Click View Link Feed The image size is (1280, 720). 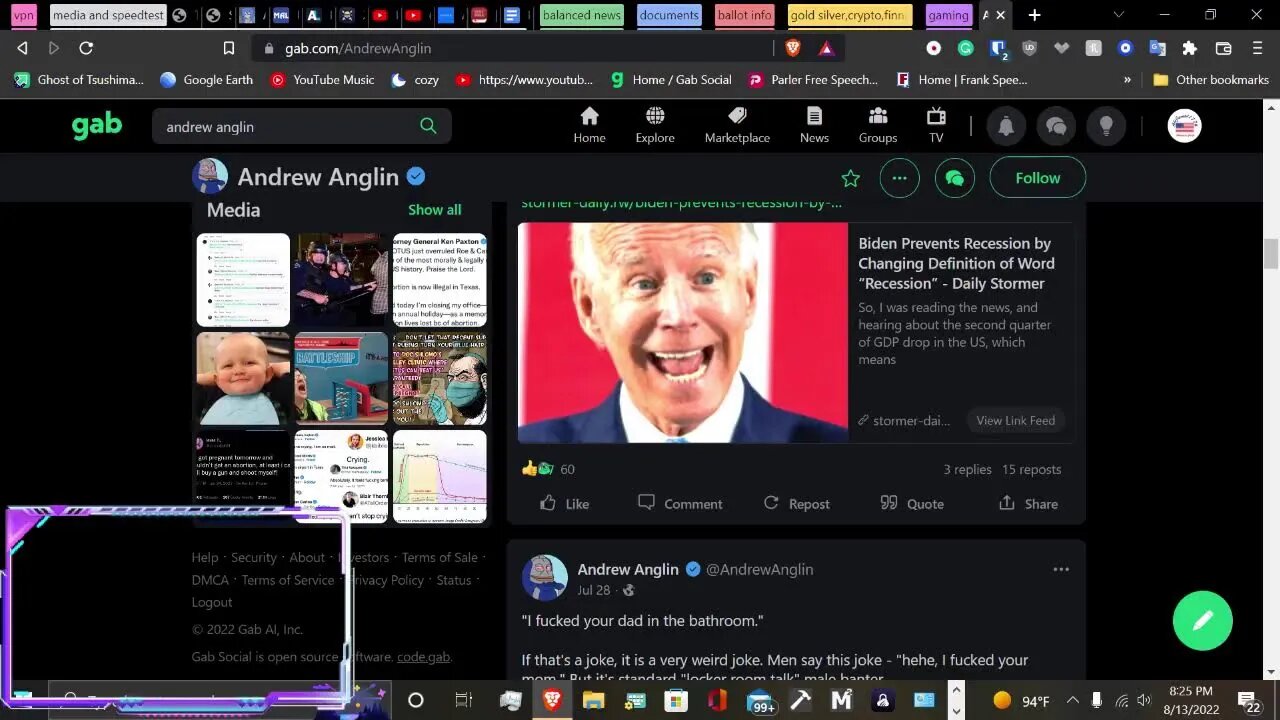pos(1015,420)
